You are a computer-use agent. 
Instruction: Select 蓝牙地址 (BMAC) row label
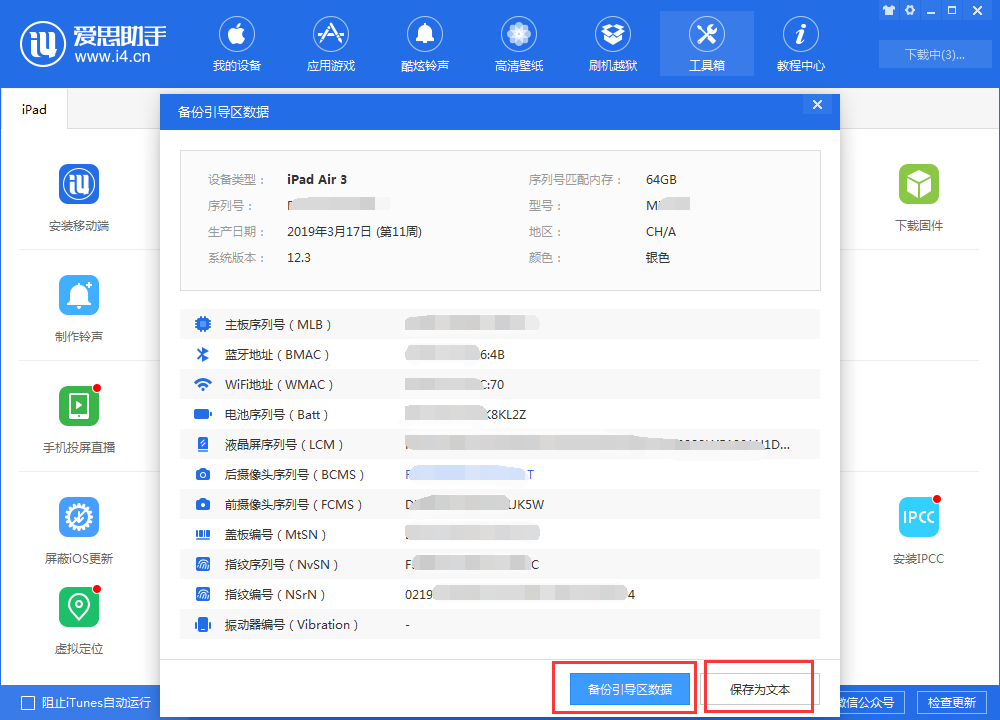click(277, 355)
